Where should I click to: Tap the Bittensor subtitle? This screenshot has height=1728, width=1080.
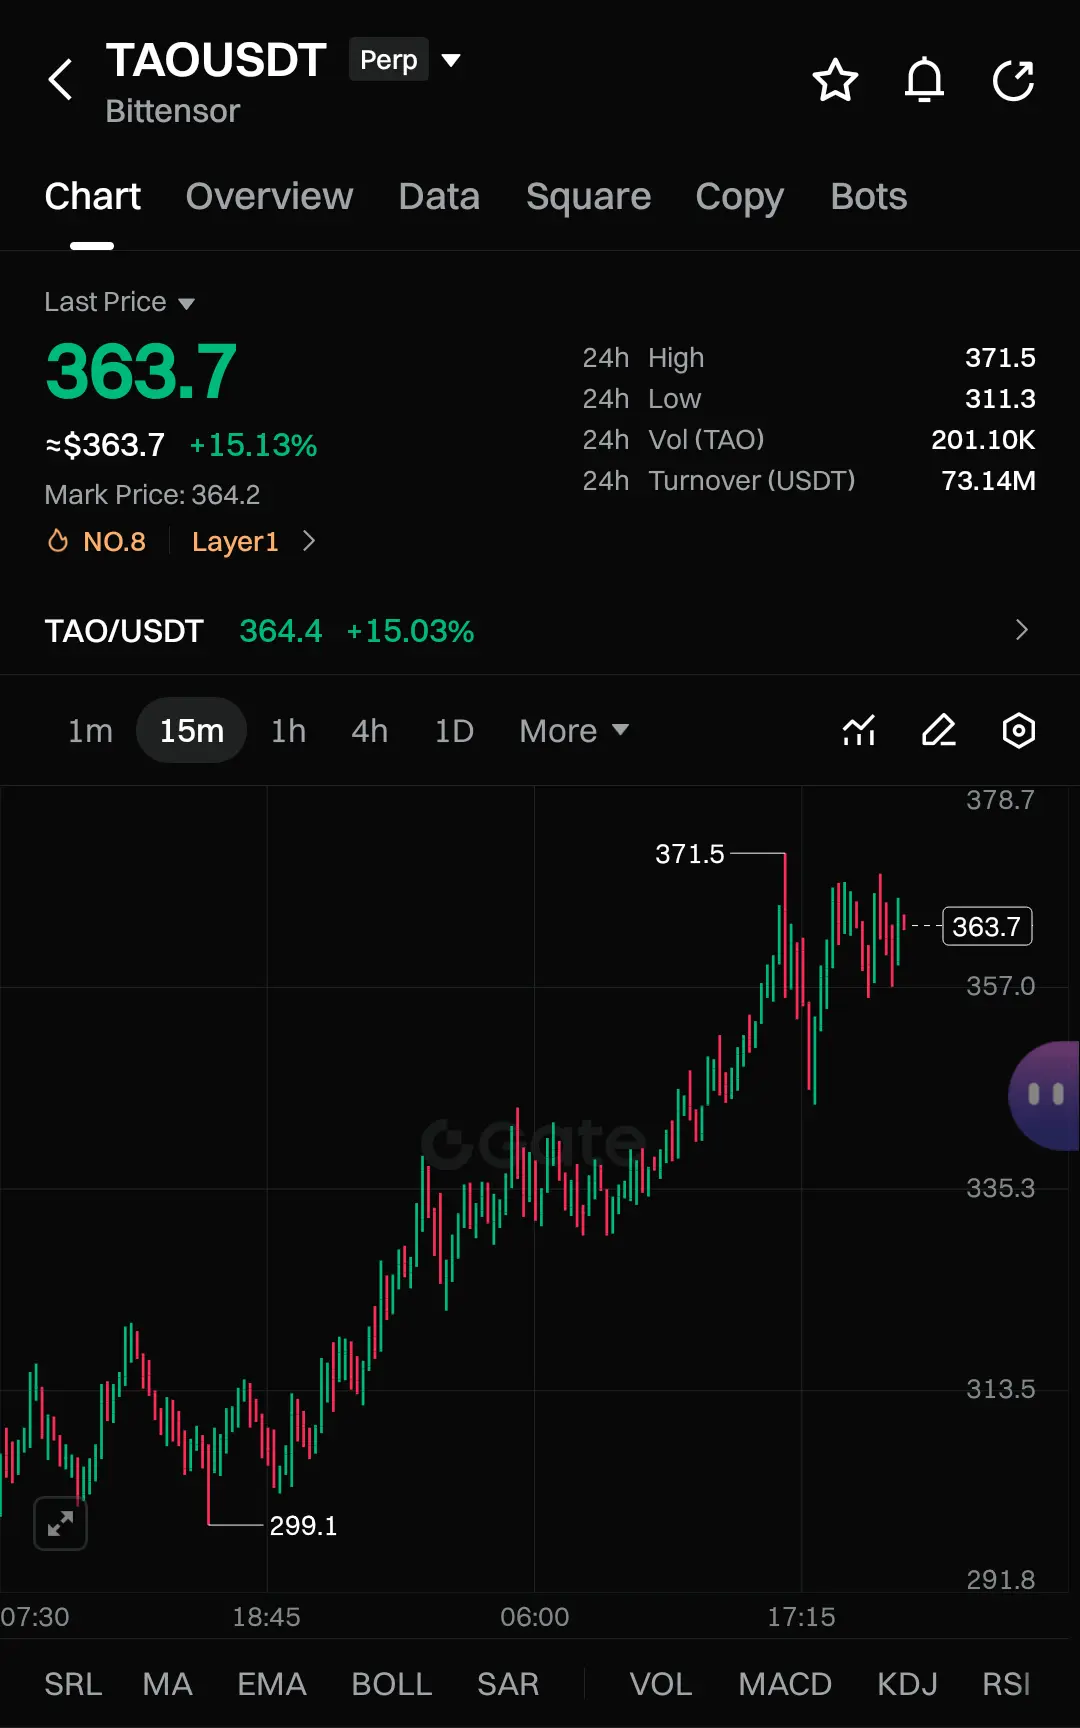click(173, 111)
